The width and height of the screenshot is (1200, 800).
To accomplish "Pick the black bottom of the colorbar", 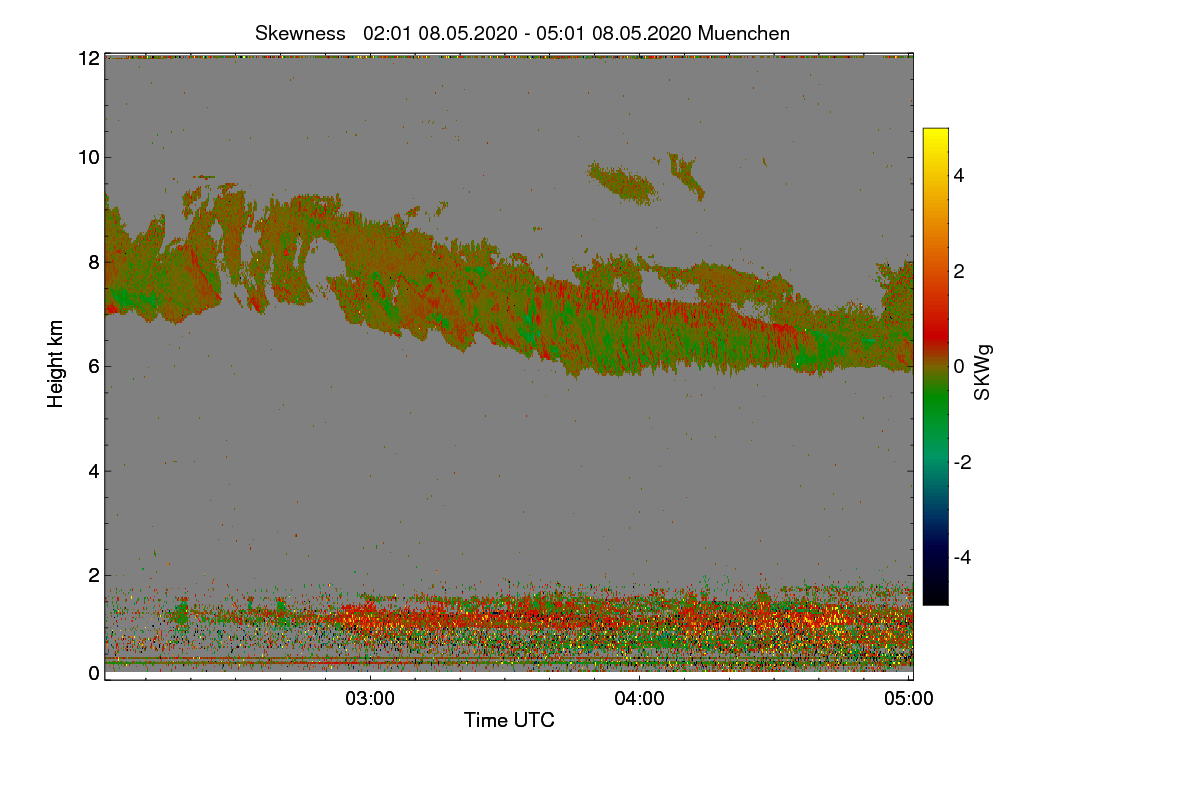I will (x=935, y=592).
